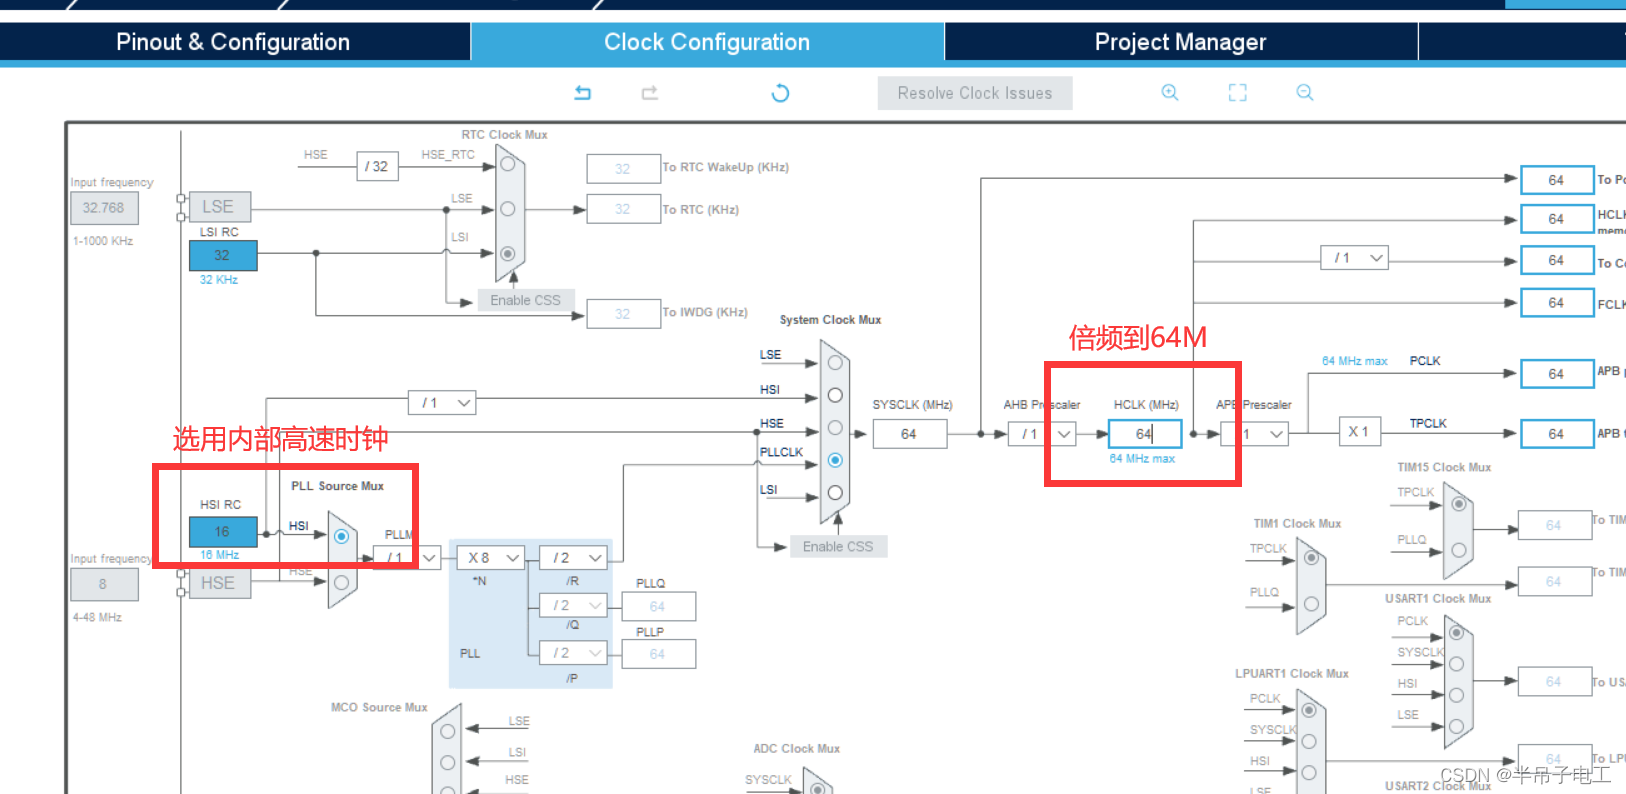This screenshot has width=1626, height=794.
Task: Click the refresh clock tree icon
Action: (x=781, y=93)
